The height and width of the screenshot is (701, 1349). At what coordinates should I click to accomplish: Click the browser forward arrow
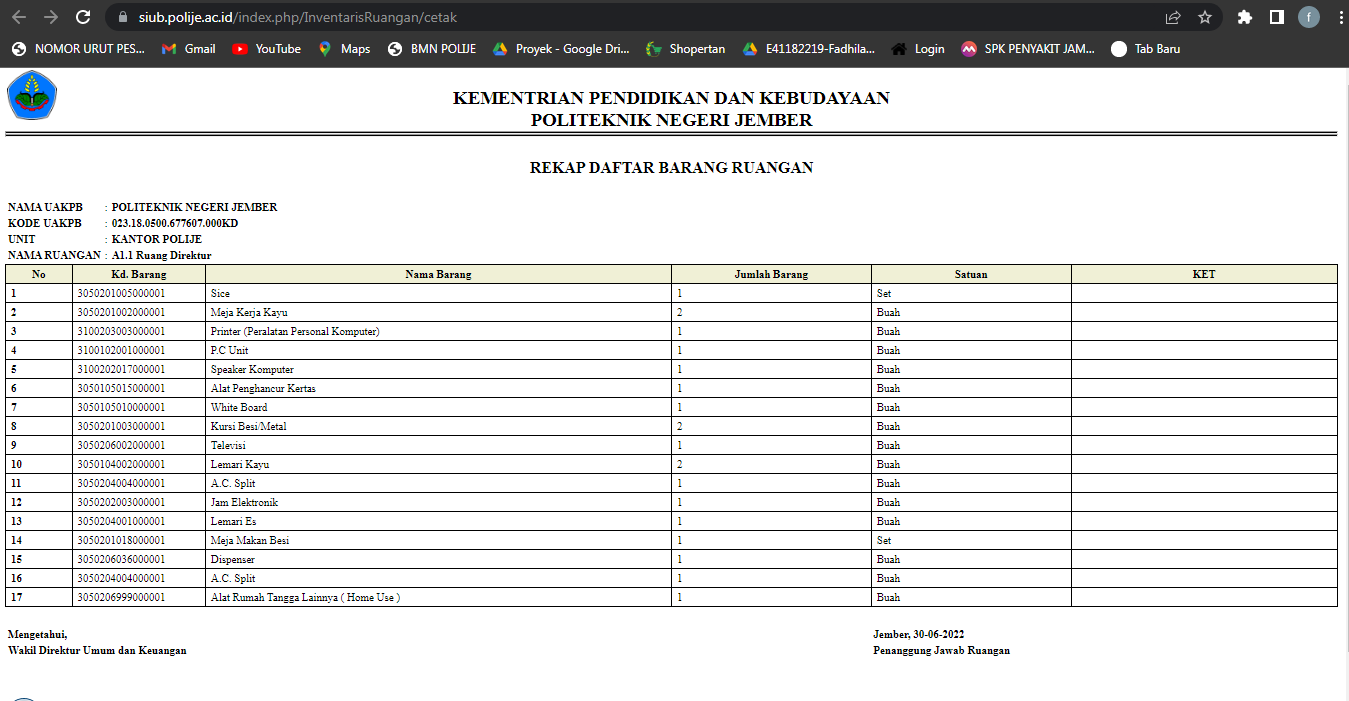pyautogui.click(x=51, y=17)
